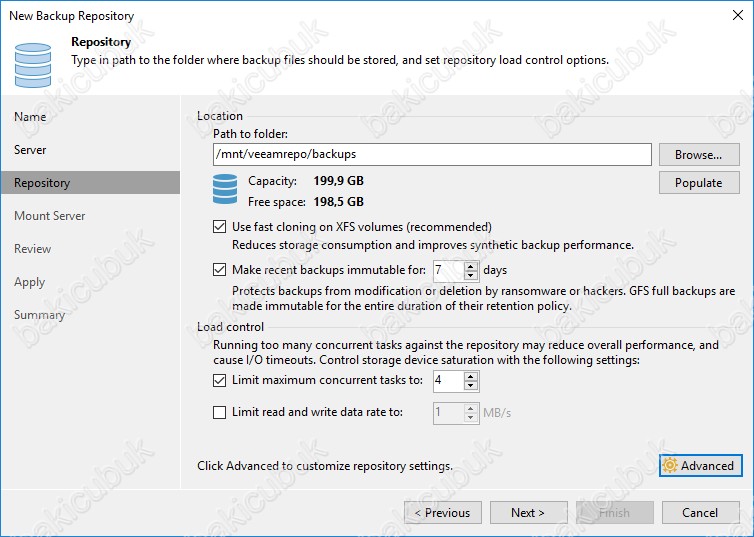Go back with the Previous button
Image resolution: width=754 pixels, height=537 pixels.
[442, 512]
